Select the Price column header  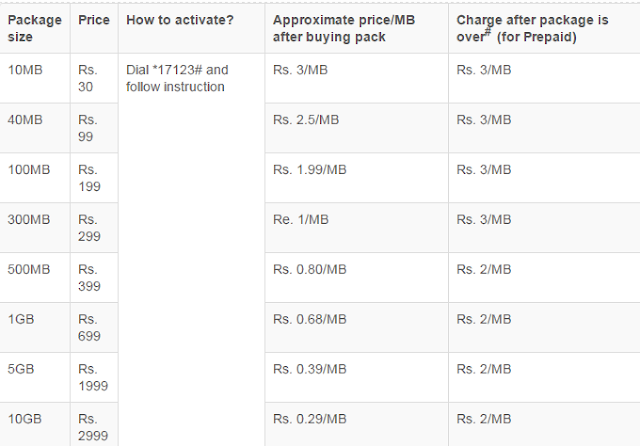[x=95, y=20]
